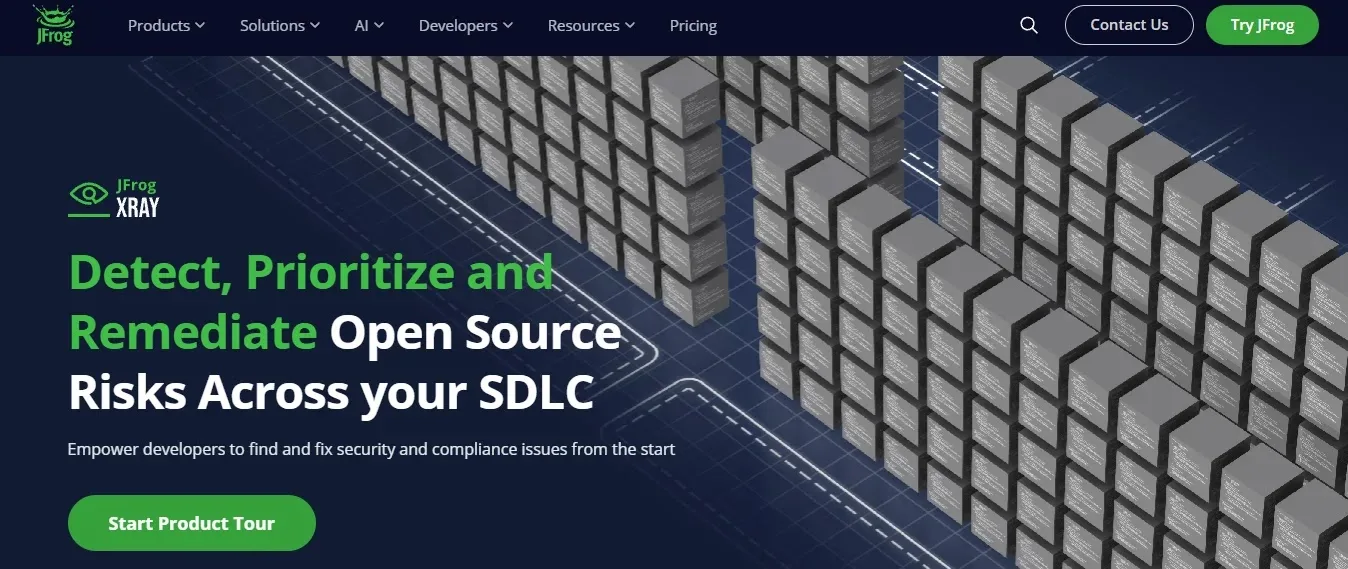The image size is (1348, 569).
Task: Click the Contact Us button
Action: coord(1129,25)
